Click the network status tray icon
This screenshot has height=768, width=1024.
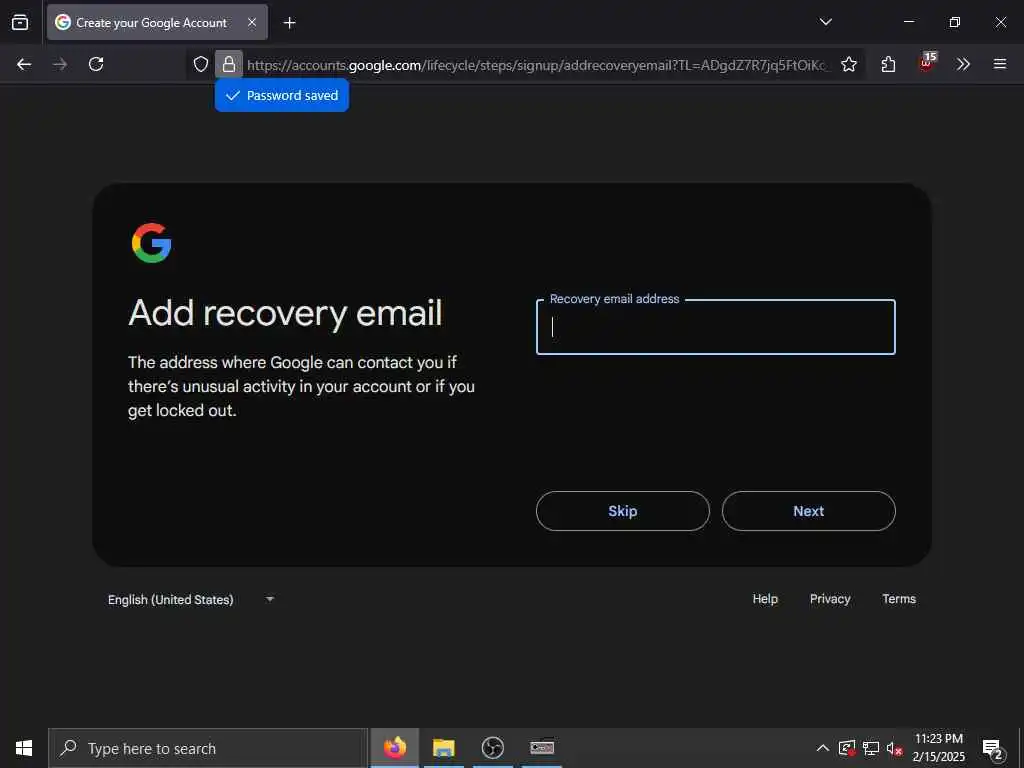(x=871, y=748)
